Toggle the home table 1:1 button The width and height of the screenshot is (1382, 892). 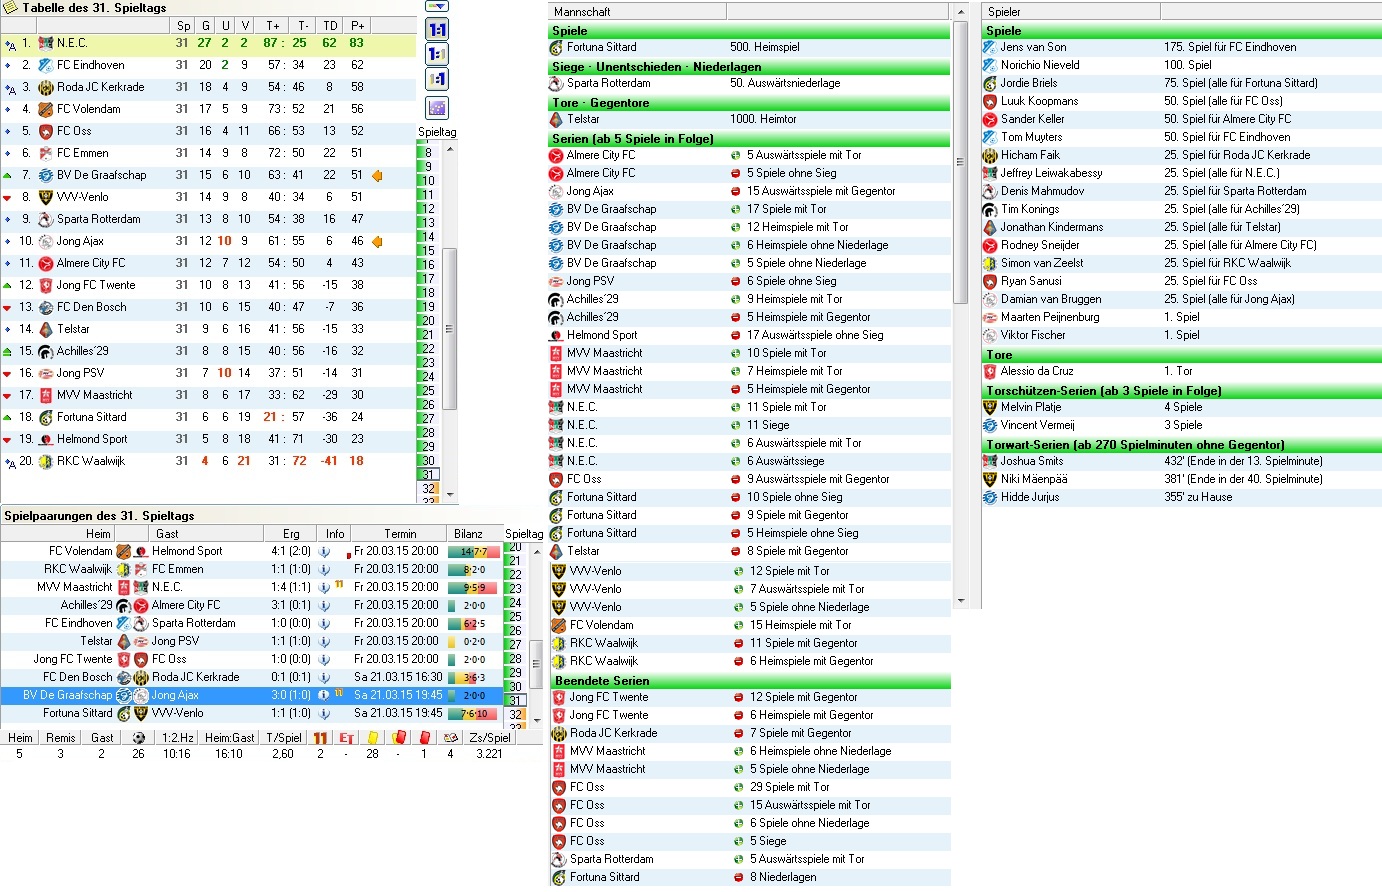pyautogui.click(x=437, y=55)
